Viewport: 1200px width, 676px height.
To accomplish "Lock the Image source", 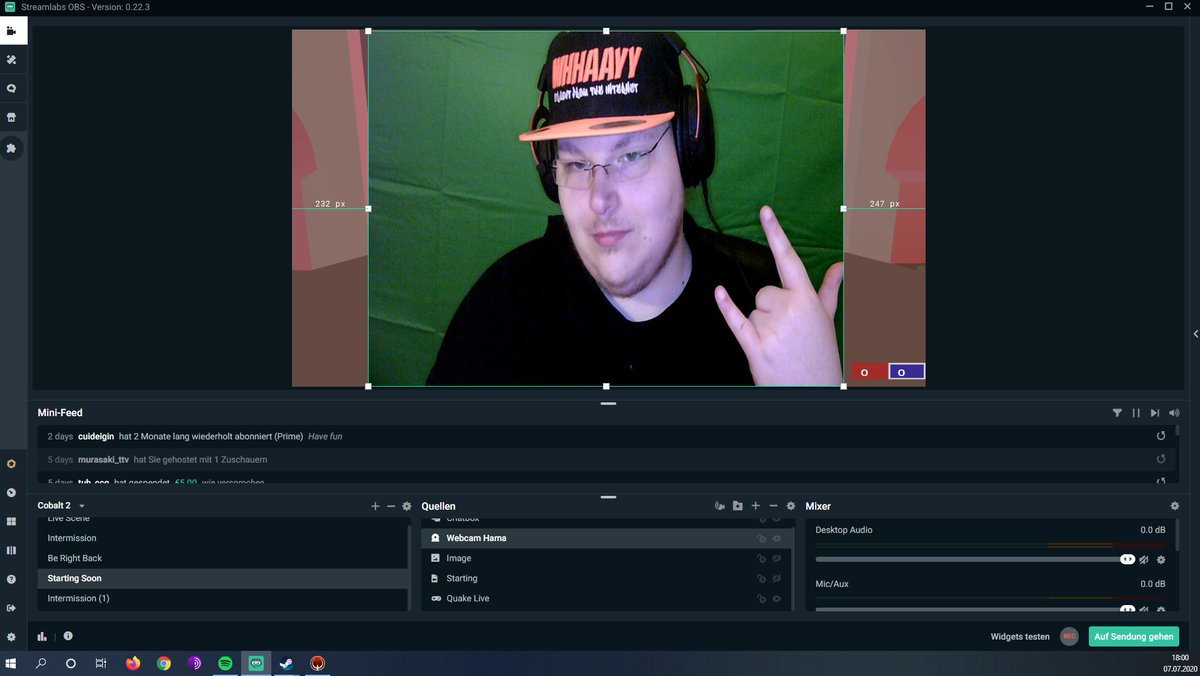I will point(761,558).
